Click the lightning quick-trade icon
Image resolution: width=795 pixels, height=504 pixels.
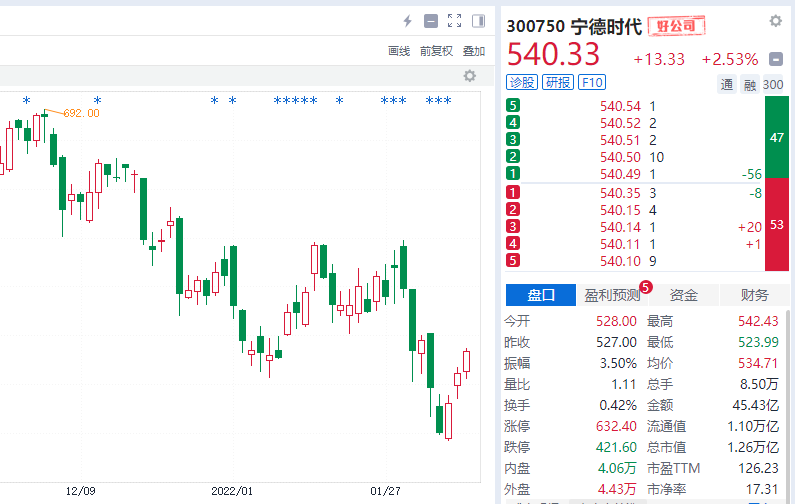pos(407,21)
